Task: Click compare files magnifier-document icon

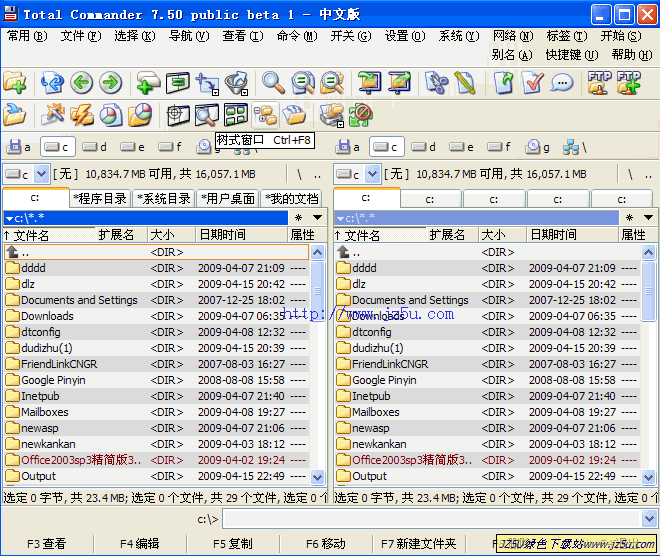Action: click(303, 82)
